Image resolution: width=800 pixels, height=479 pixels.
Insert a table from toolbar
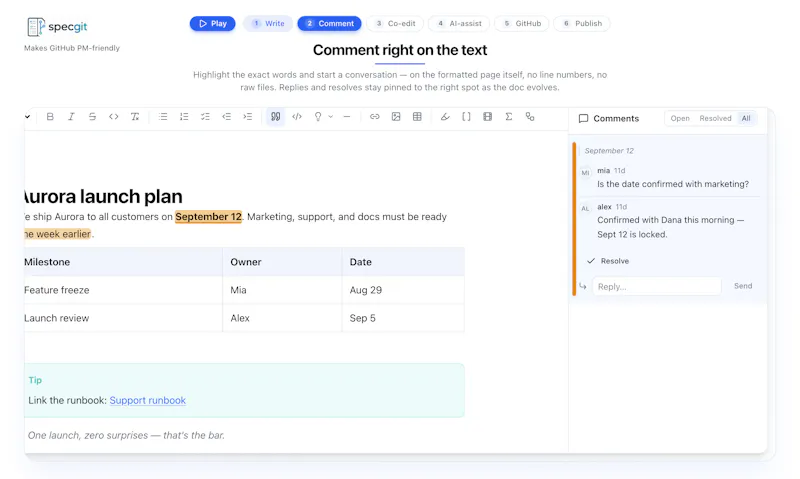(x=417, y=117)
